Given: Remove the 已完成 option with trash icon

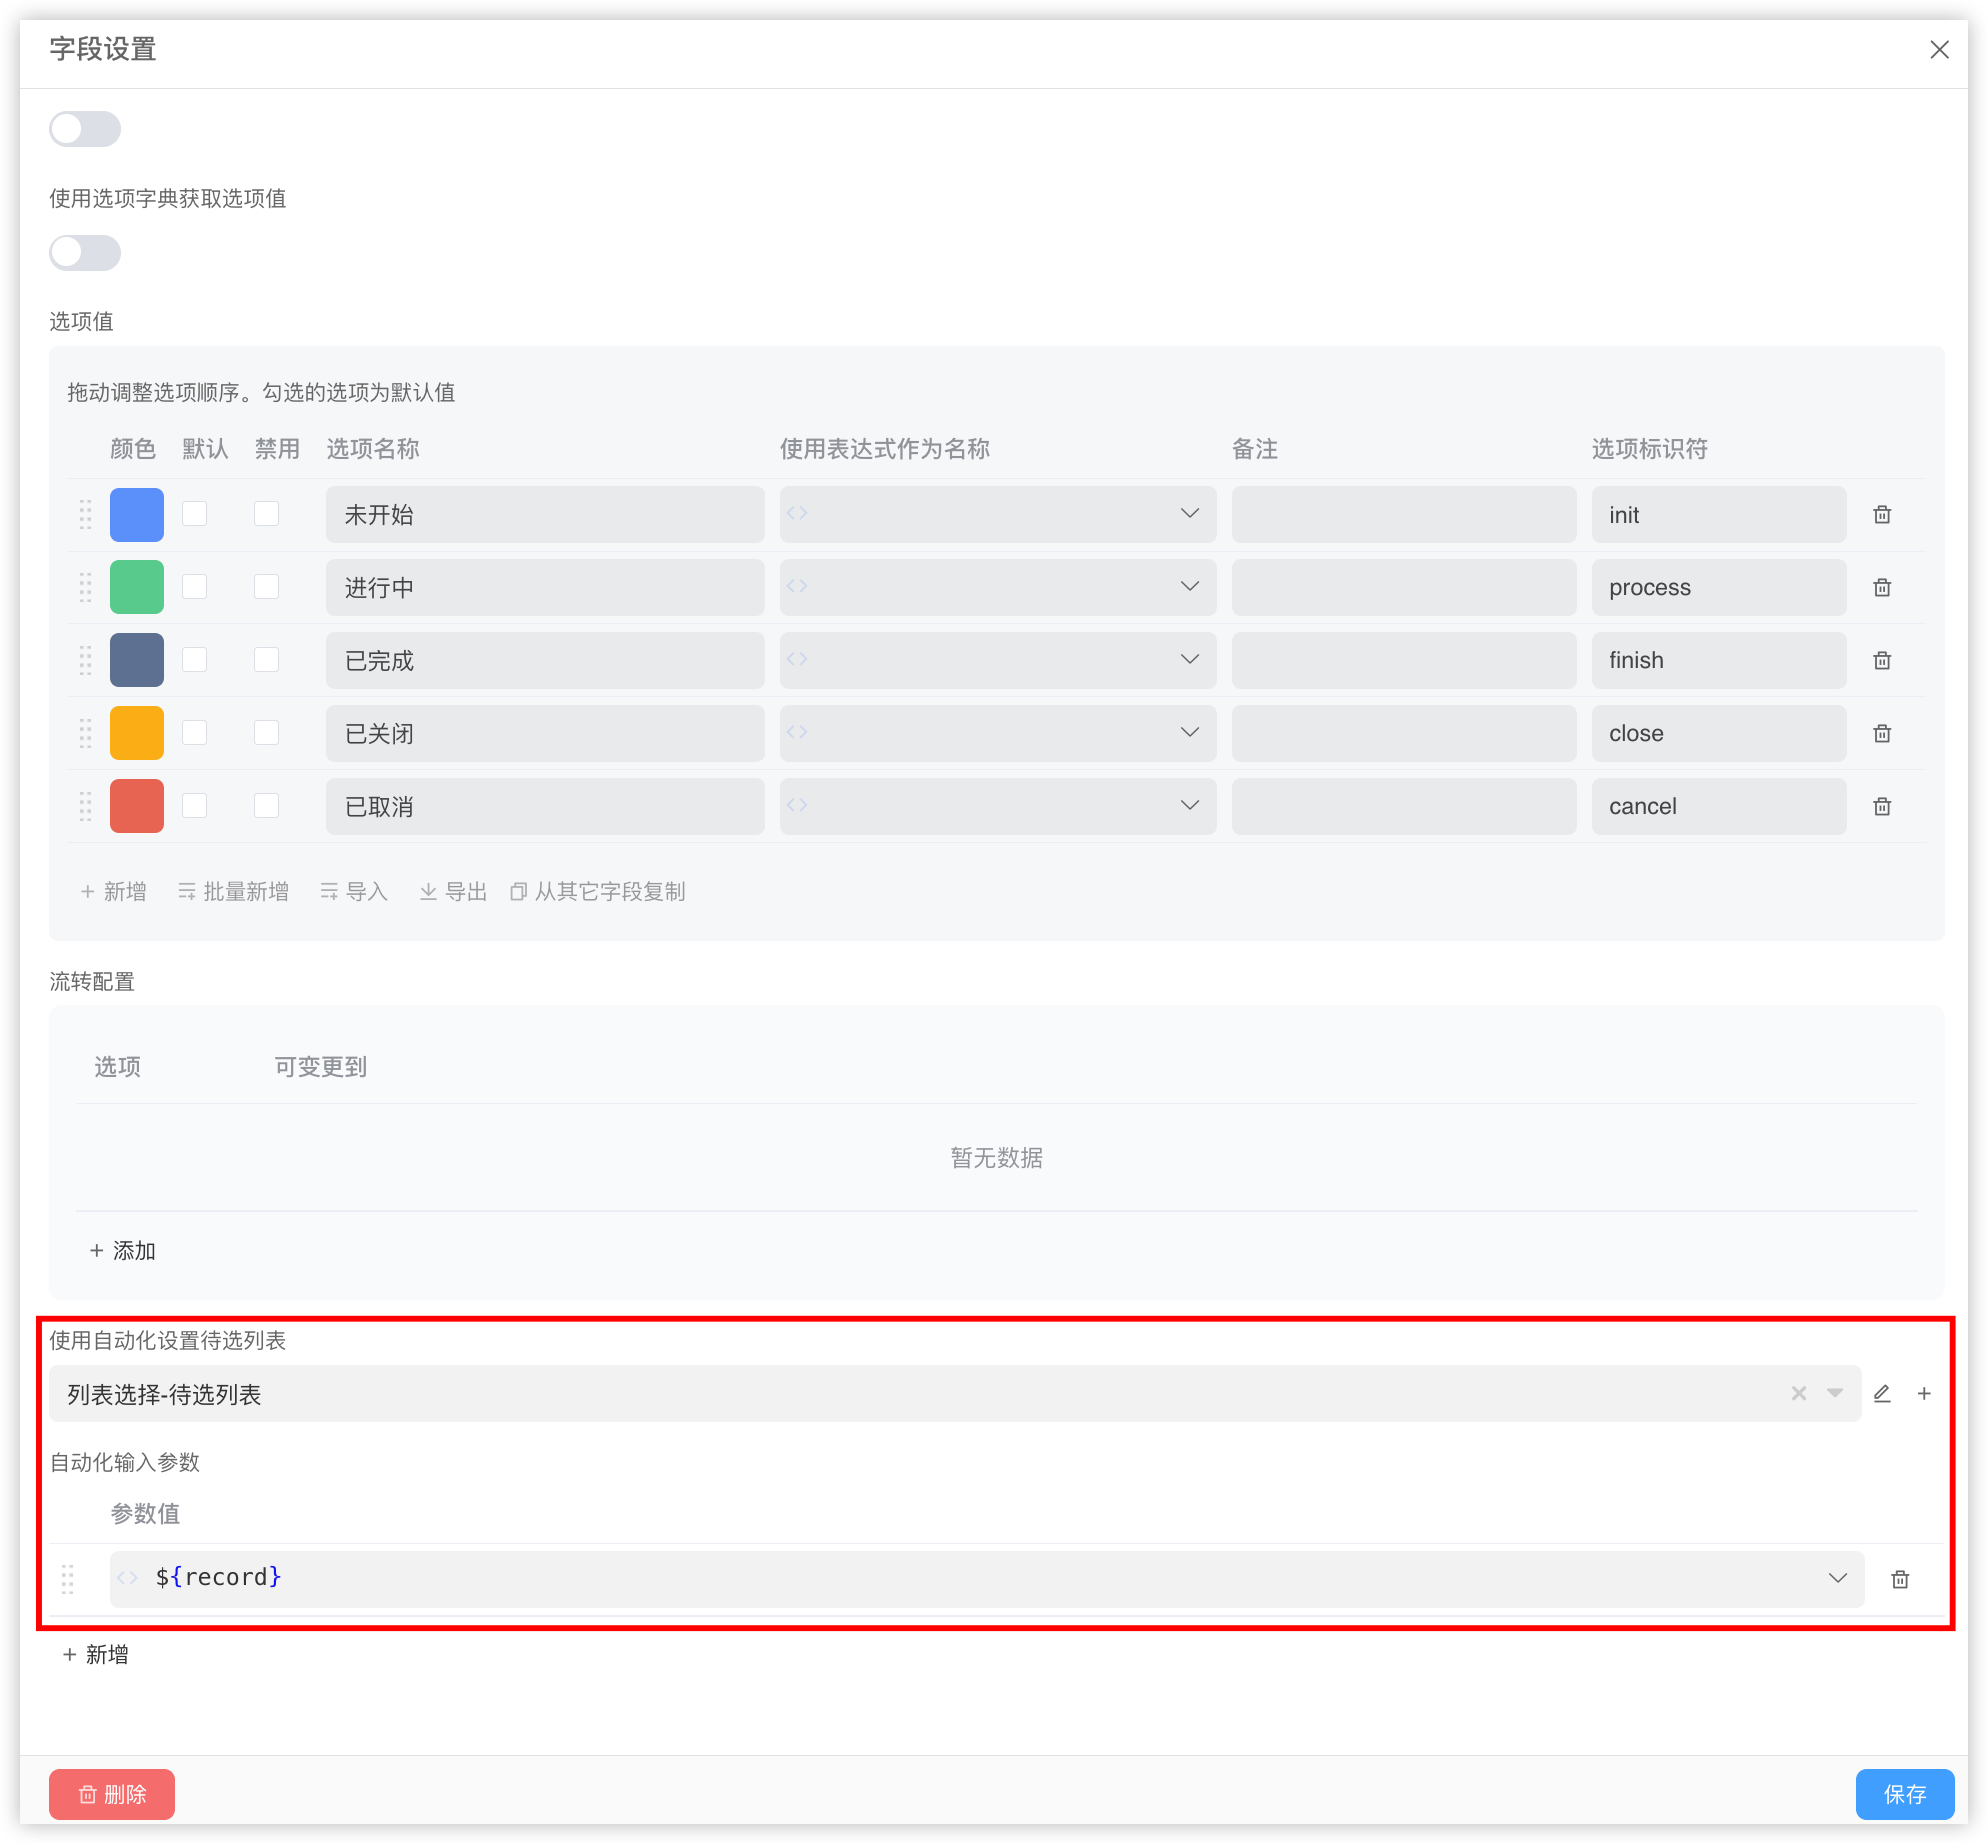Looking at the screenshot, I should pos(1882,660).
